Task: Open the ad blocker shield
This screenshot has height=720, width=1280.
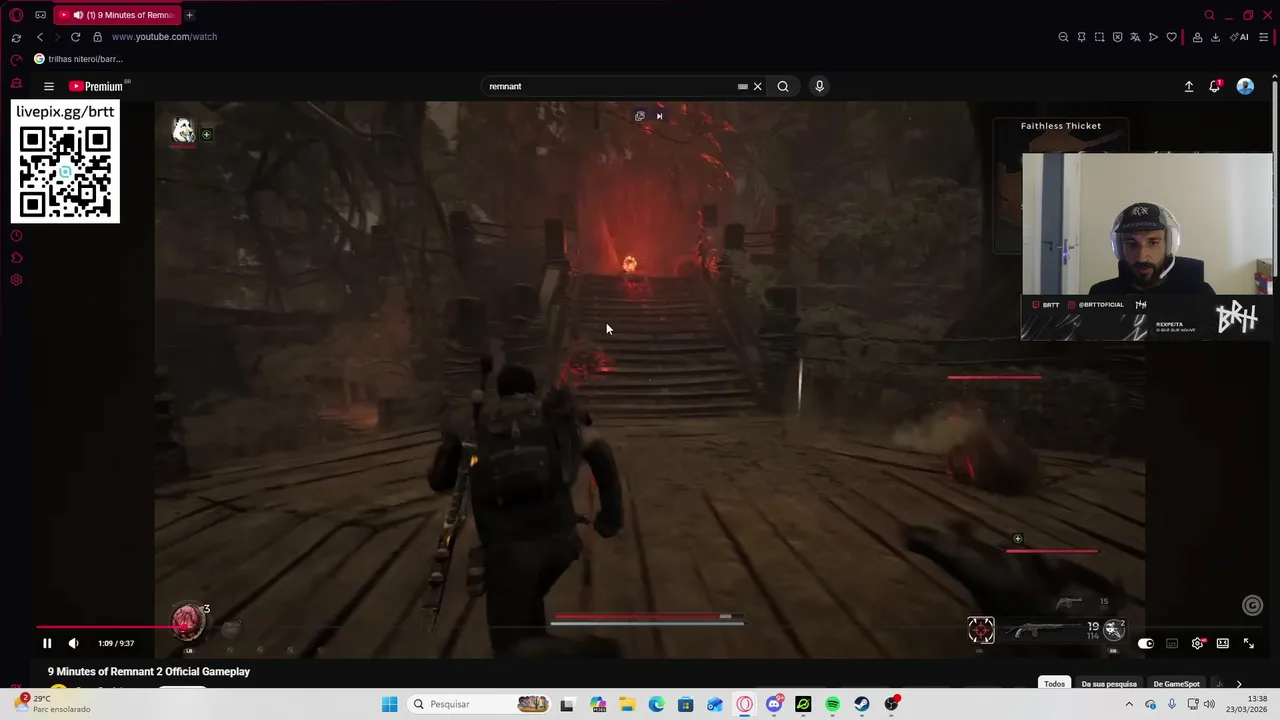Action: pos(1117,37)
